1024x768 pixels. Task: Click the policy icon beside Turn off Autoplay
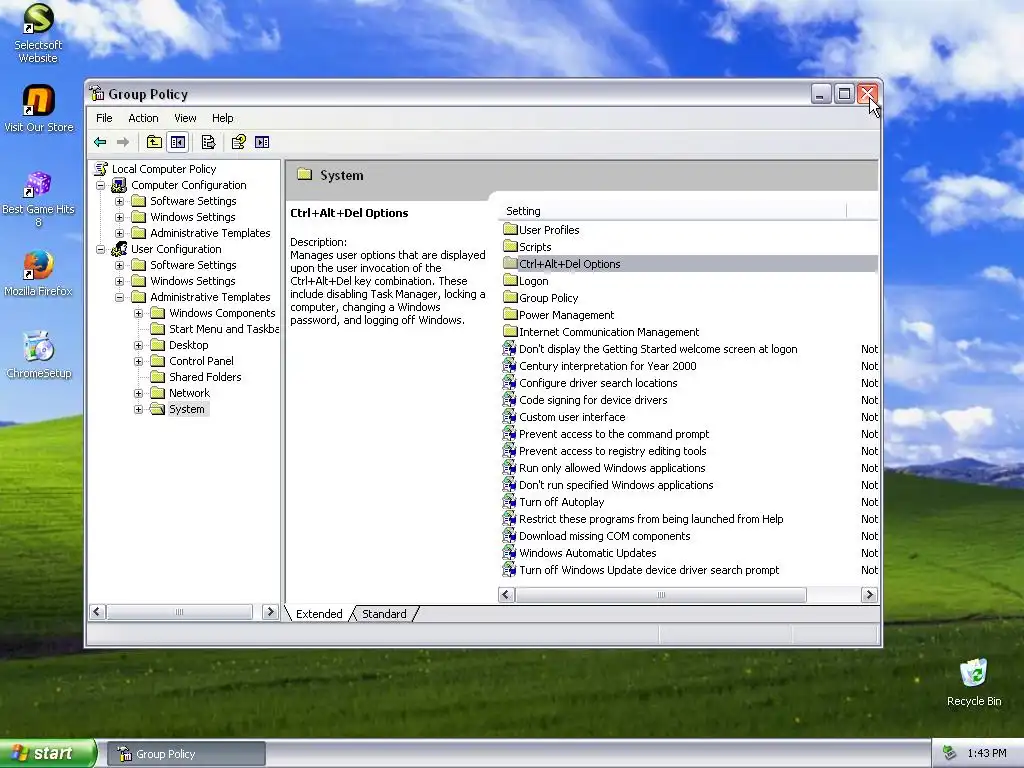tap(509, 502)
